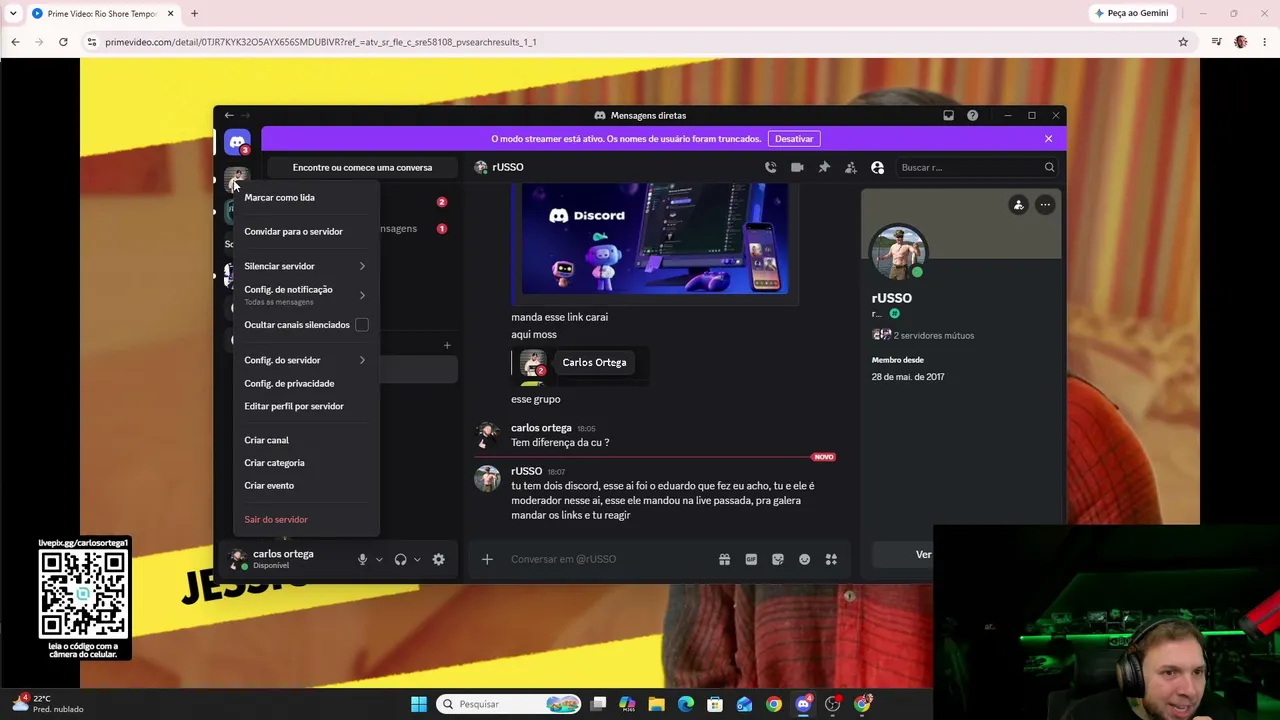Screen dimensions: 1280x720
Task: Go back with Discord's back arrow
Action: coord(229,115)
